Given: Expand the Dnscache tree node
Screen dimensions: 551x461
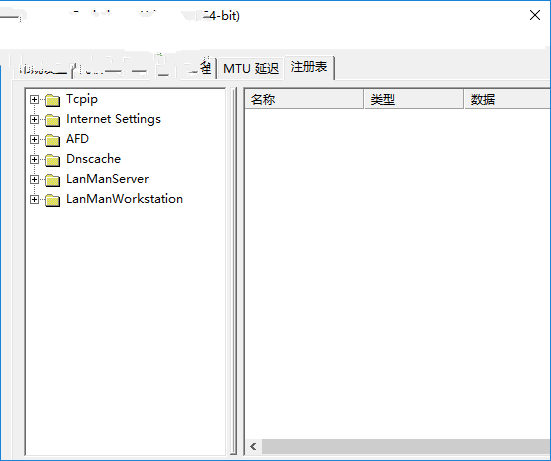Looking at the screenshot, I should (x=34, y=160).
